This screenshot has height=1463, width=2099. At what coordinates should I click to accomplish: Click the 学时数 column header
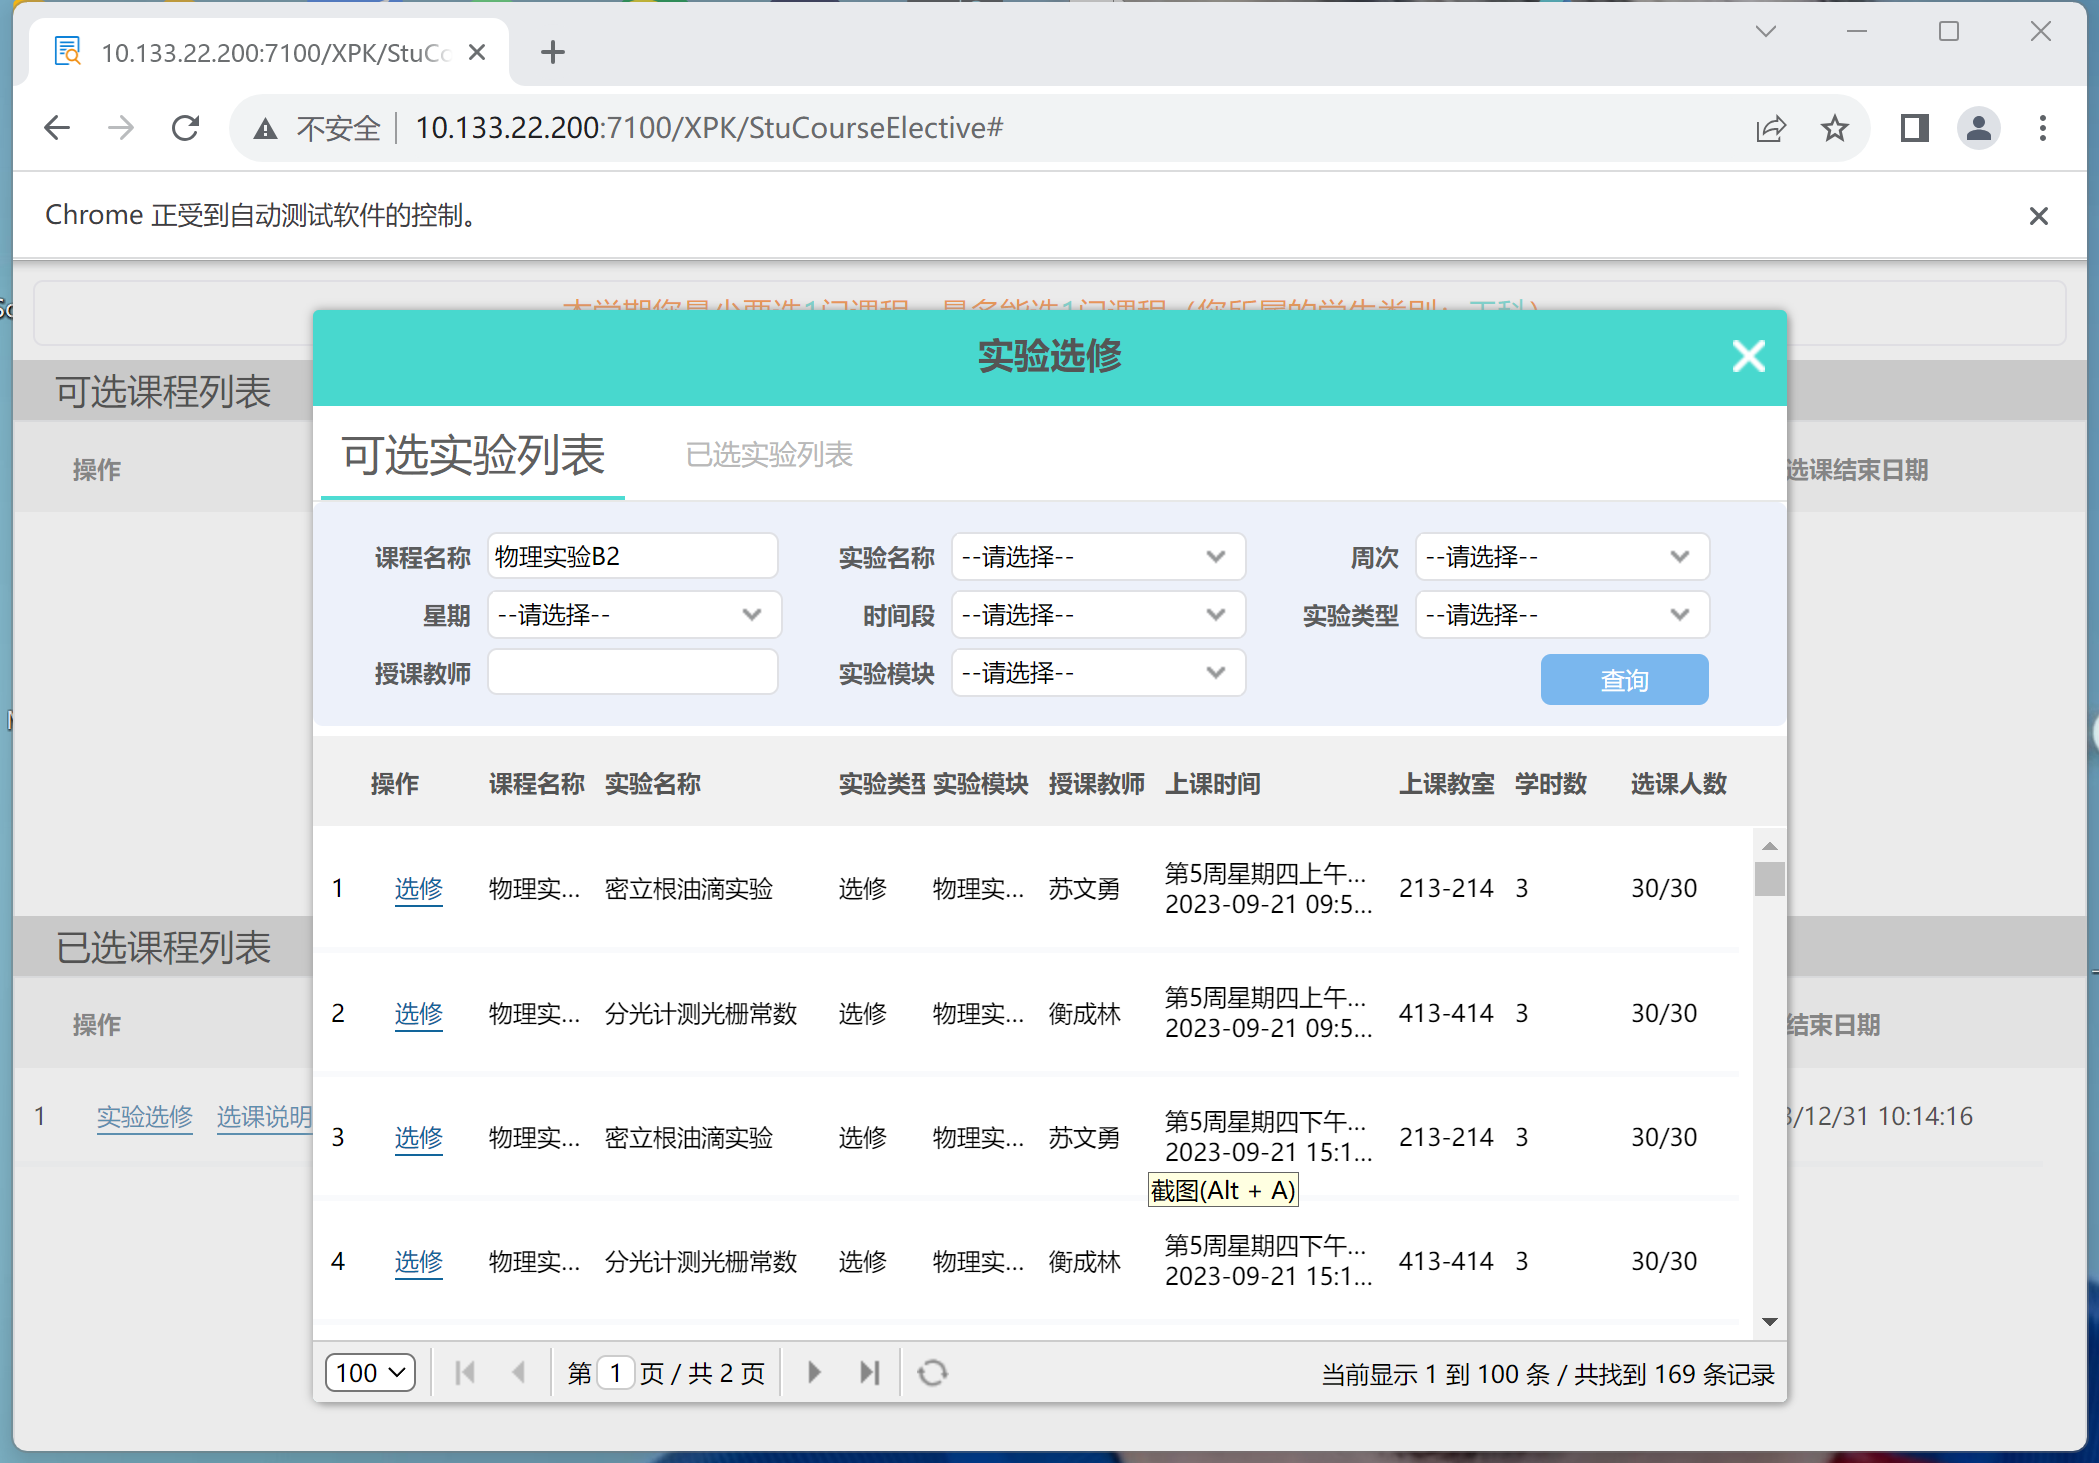tap(1550, 783)
